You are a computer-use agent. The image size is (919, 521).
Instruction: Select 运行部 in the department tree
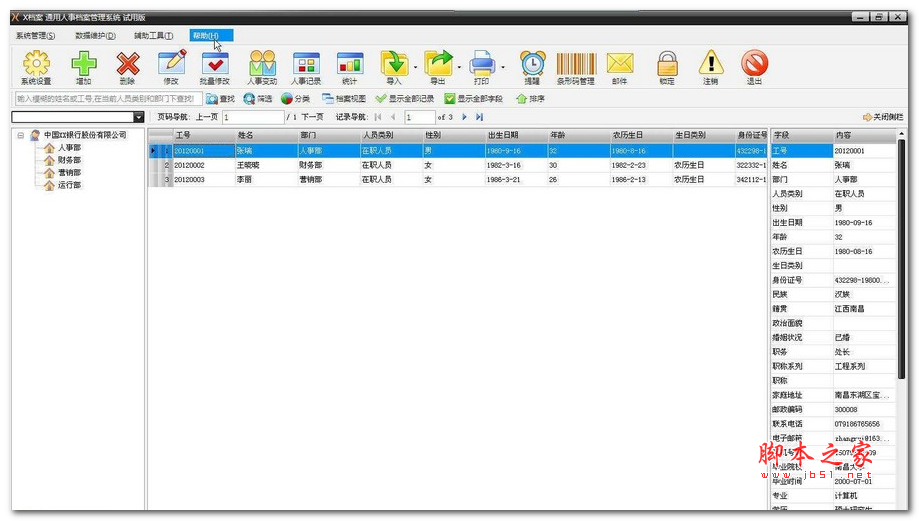tap(69, 185)
